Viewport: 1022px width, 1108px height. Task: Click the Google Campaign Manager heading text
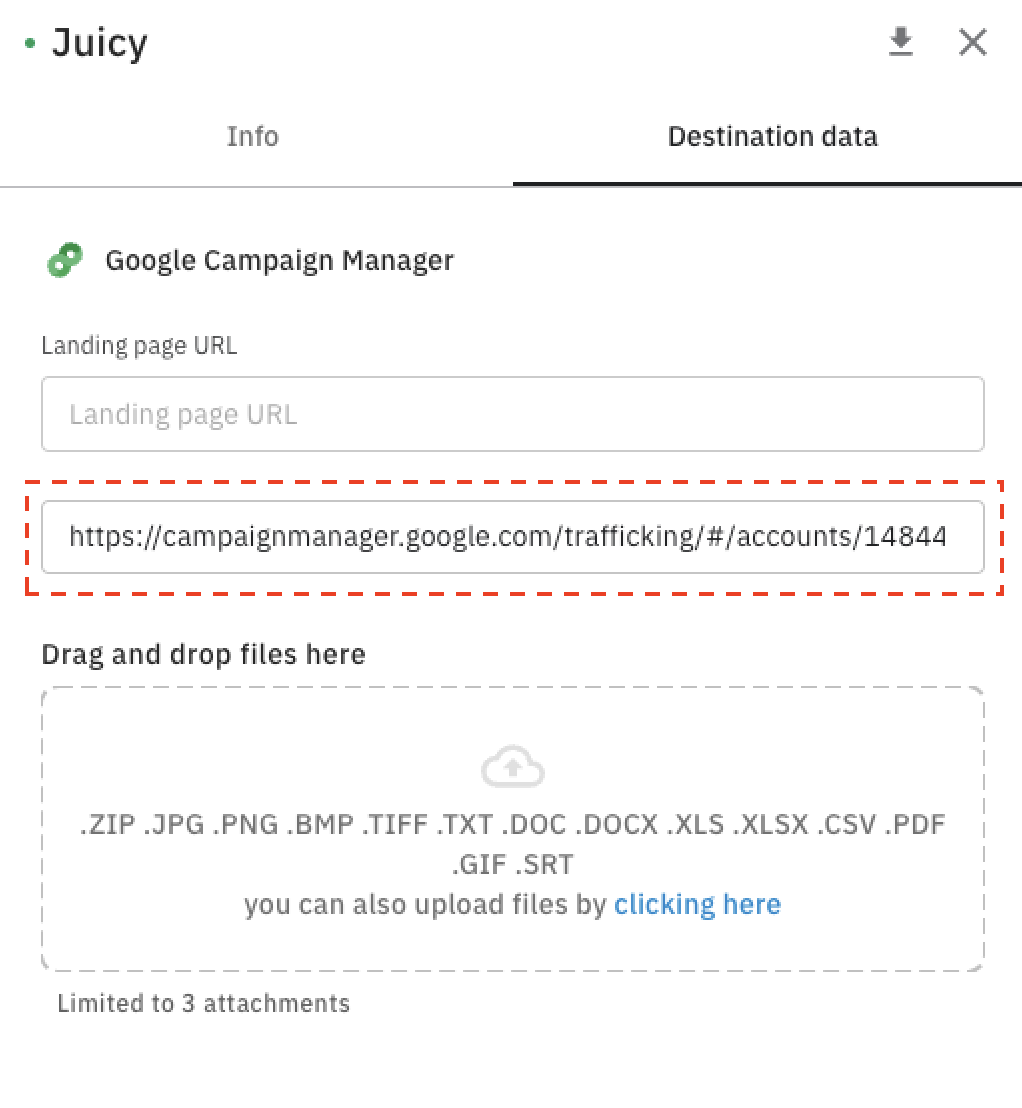point(279,261)
